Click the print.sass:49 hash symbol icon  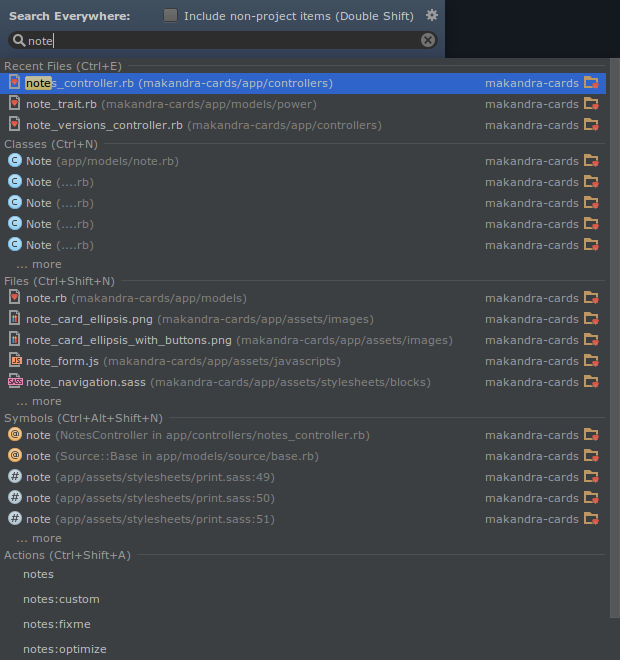point(15,477)
